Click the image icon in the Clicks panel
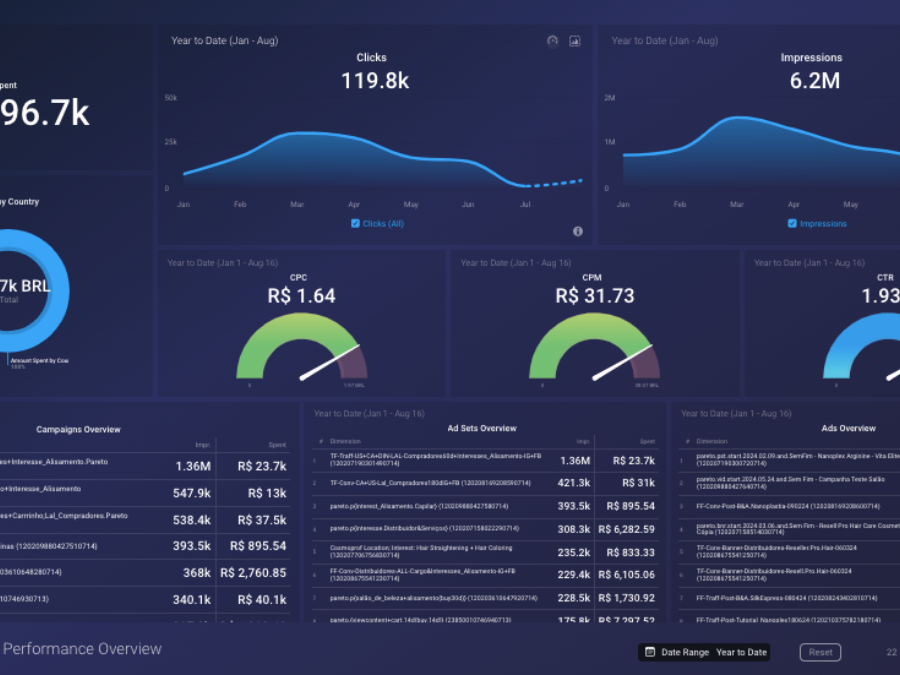 [575, 41]
